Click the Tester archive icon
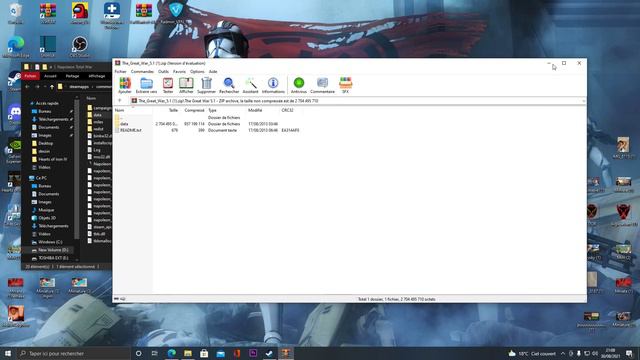Image resolution: width=640 pixels, height=360 pixels. click(168, 85)
